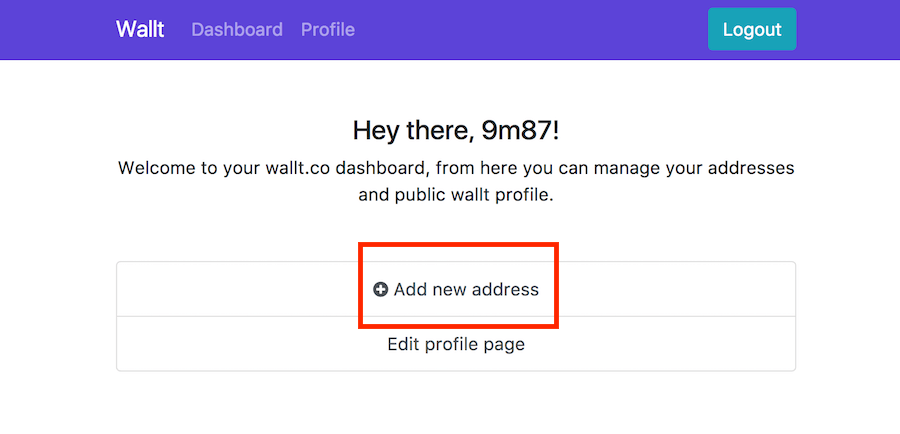The image size is (900, 434).
Task: Click the plus icon beside Add new address
Action: (x=381, y=290)
